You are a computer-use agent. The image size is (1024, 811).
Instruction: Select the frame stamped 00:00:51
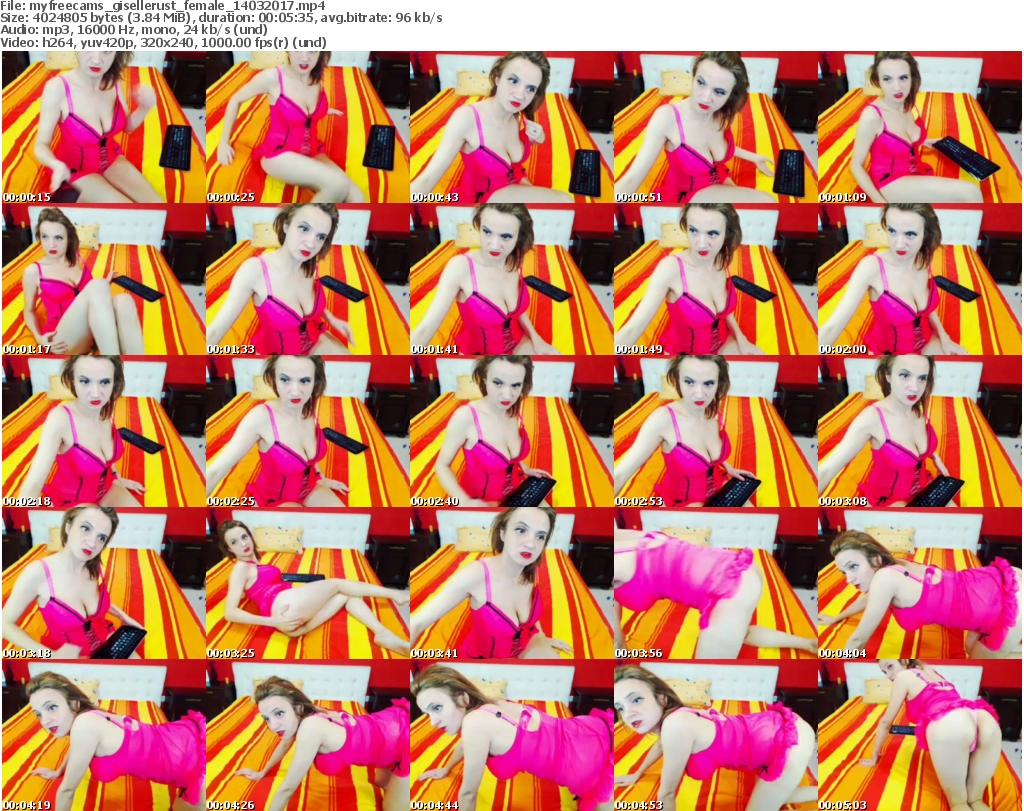coord(715,127)
